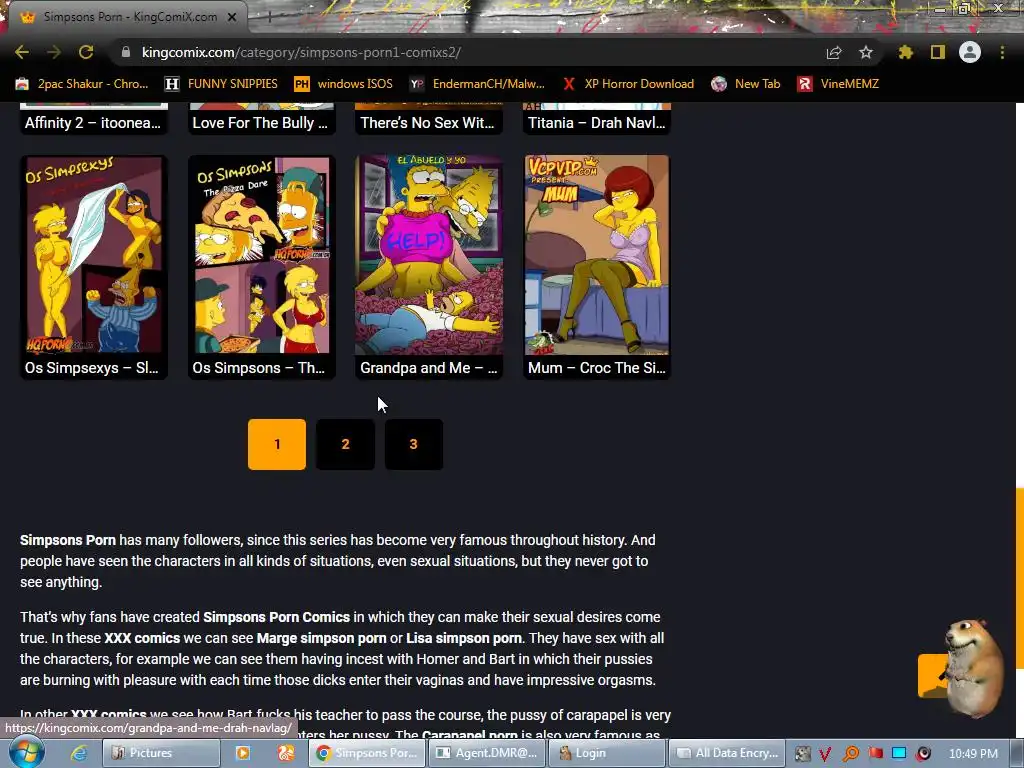Open a new tab with the plus button

(x=269, y=17)
